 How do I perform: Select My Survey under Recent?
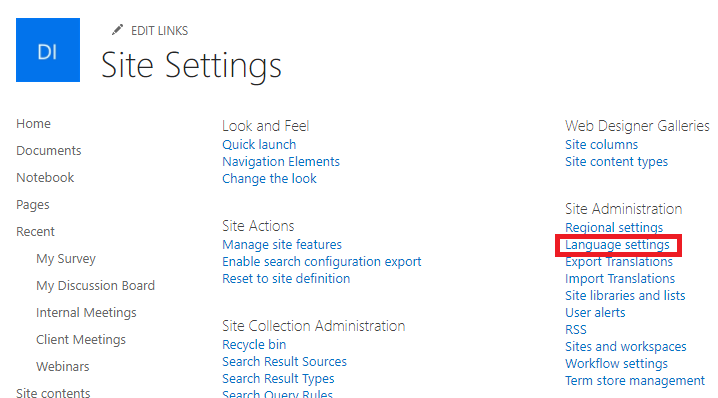[x=66, y=259]
